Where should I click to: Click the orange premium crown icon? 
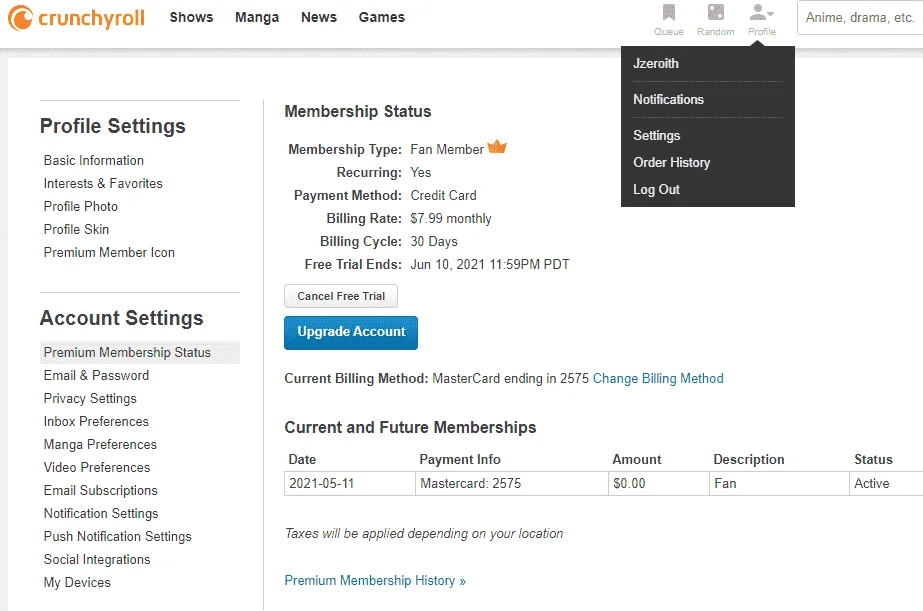497,147
